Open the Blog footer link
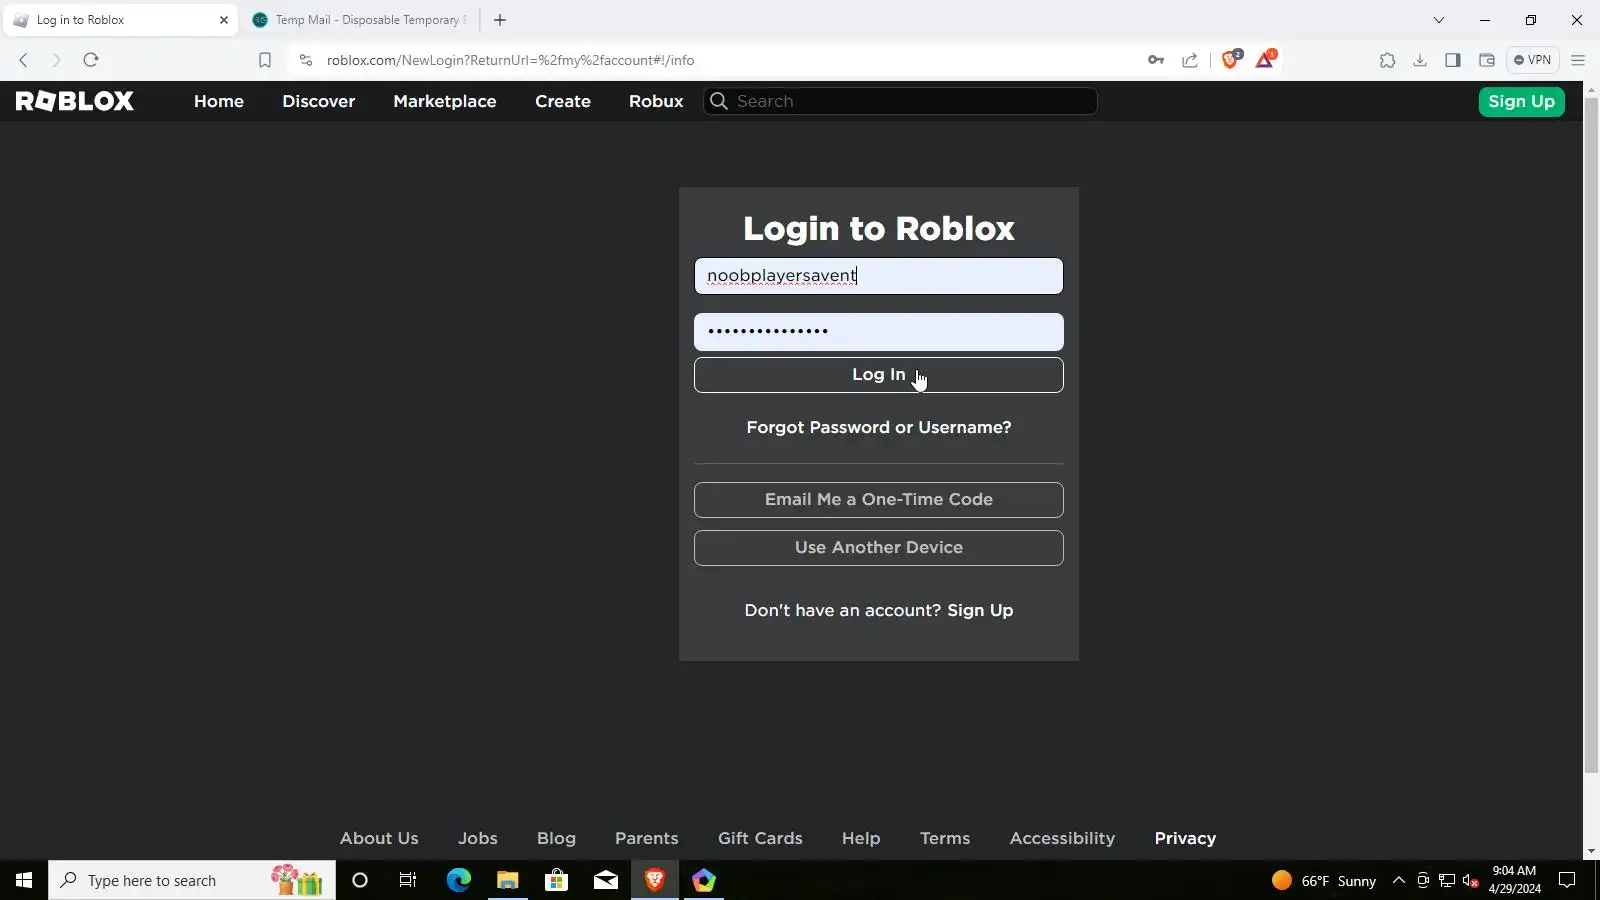Viewport: 1600px width, 900px height. pos(556,838)
